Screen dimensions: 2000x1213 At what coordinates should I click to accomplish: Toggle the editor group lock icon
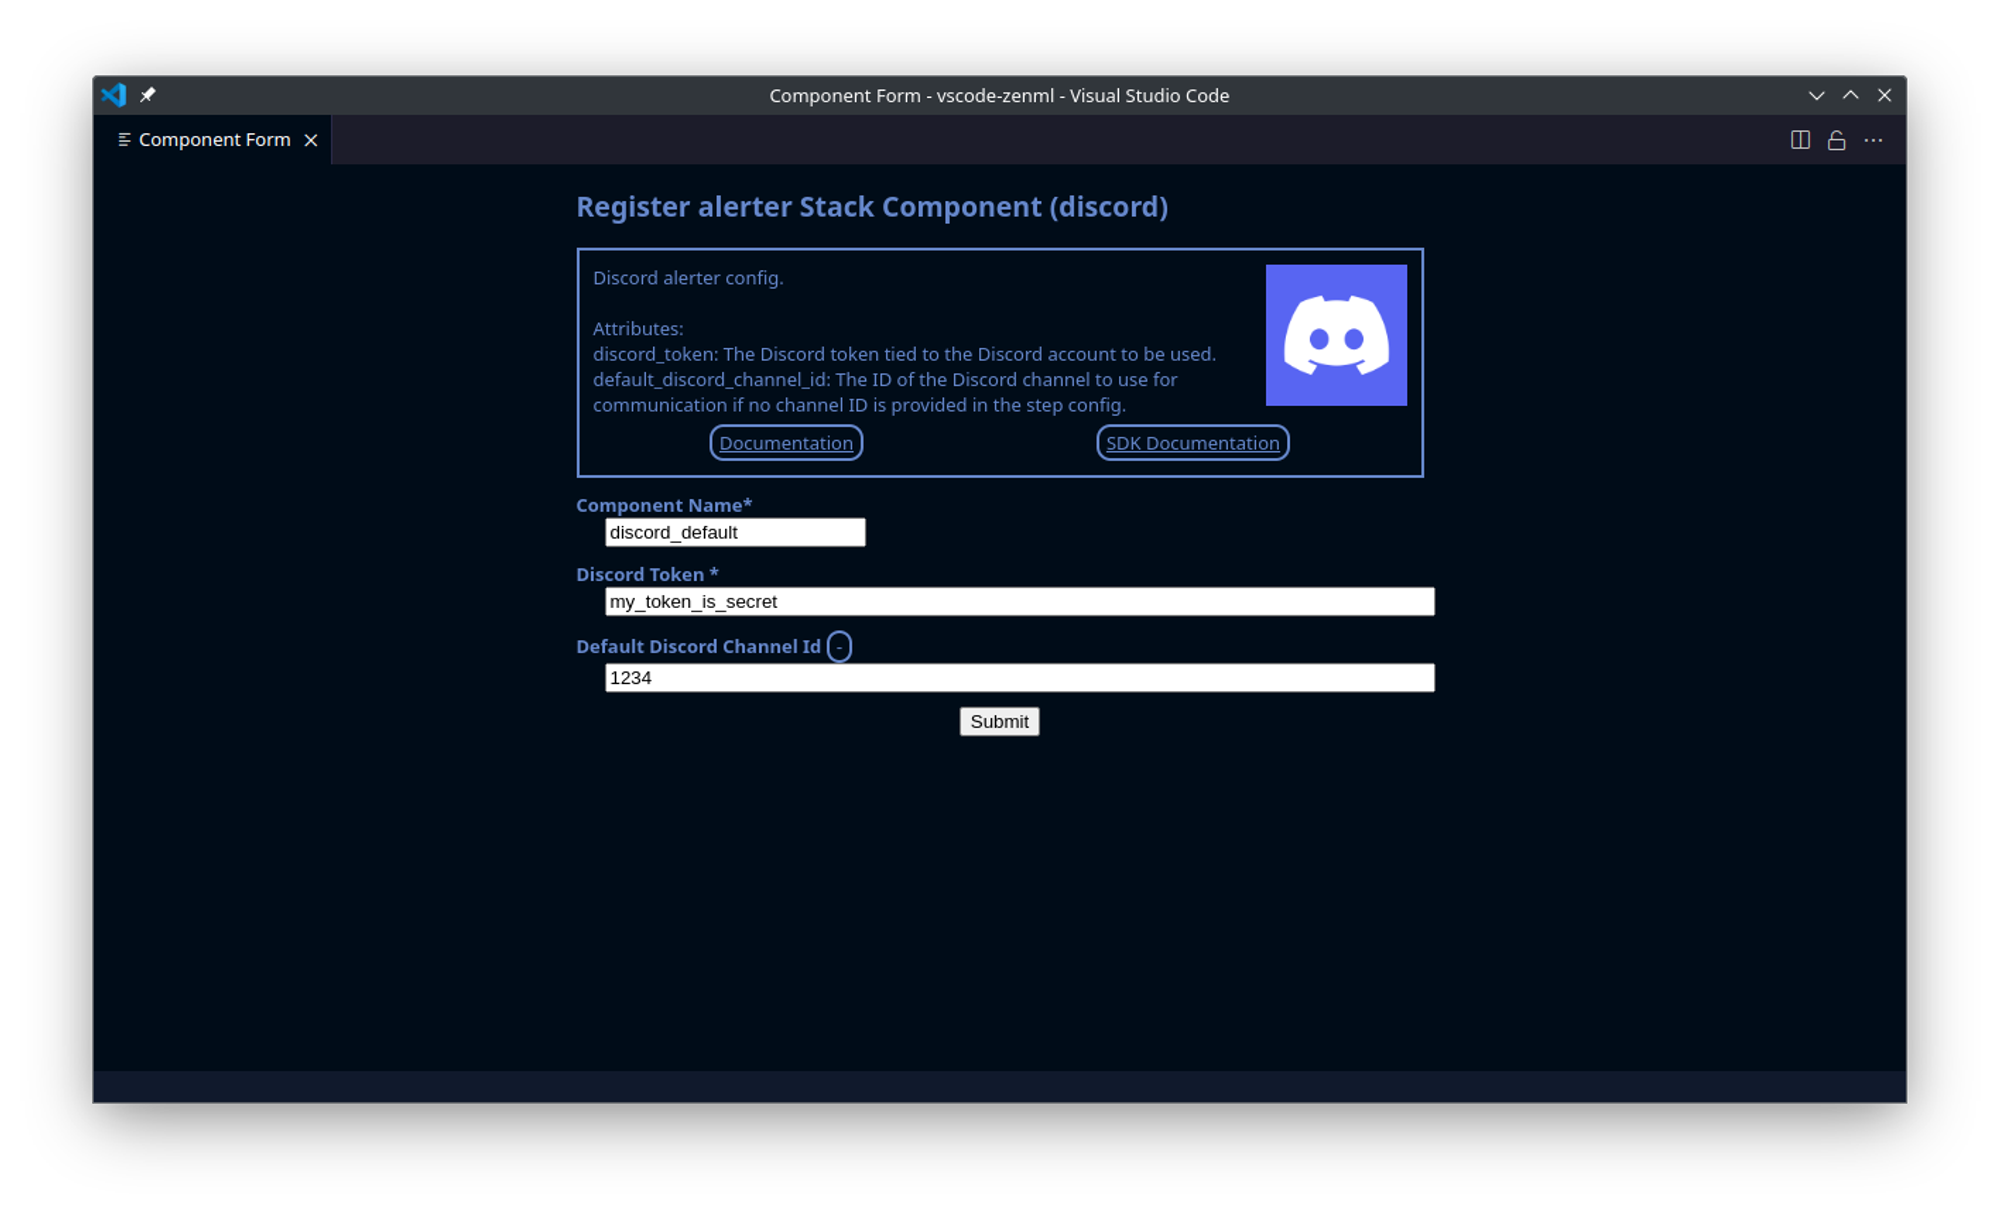tap(1836, 140)
